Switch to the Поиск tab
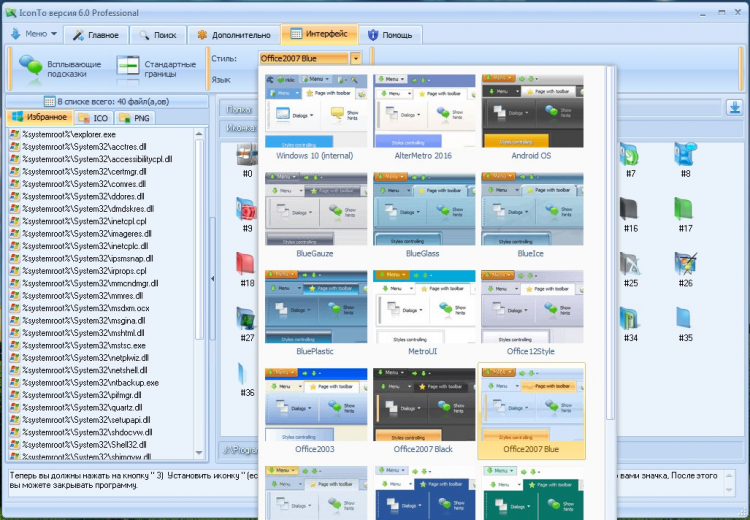Viewport: 750px width, 520px height. click(158, 35)
